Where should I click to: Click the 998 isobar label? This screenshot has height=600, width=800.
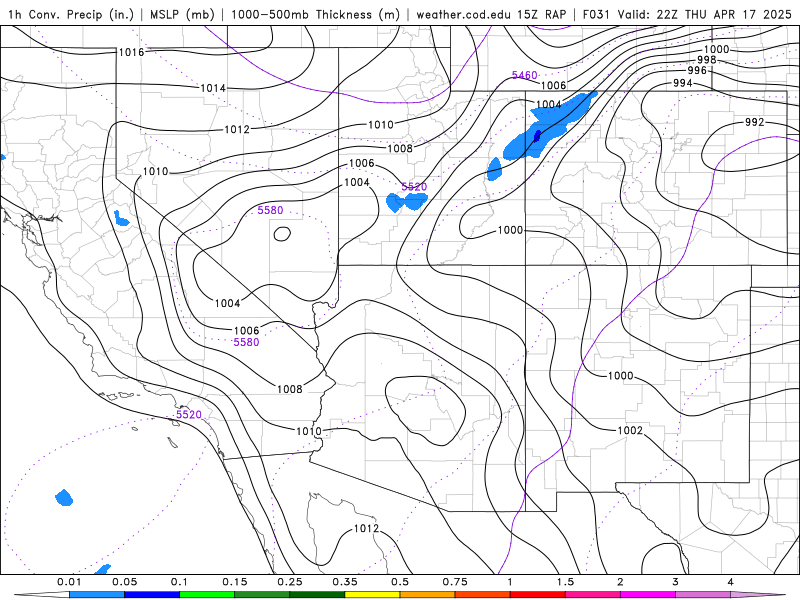click(707, 60)
